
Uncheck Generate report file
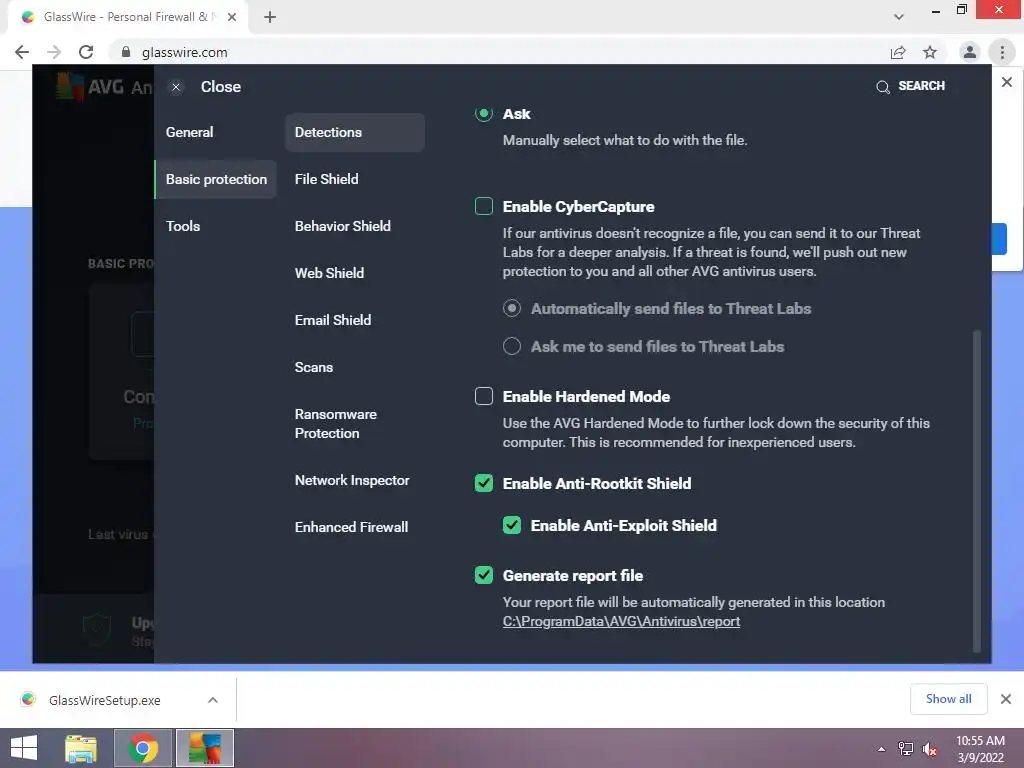point(484,575)
